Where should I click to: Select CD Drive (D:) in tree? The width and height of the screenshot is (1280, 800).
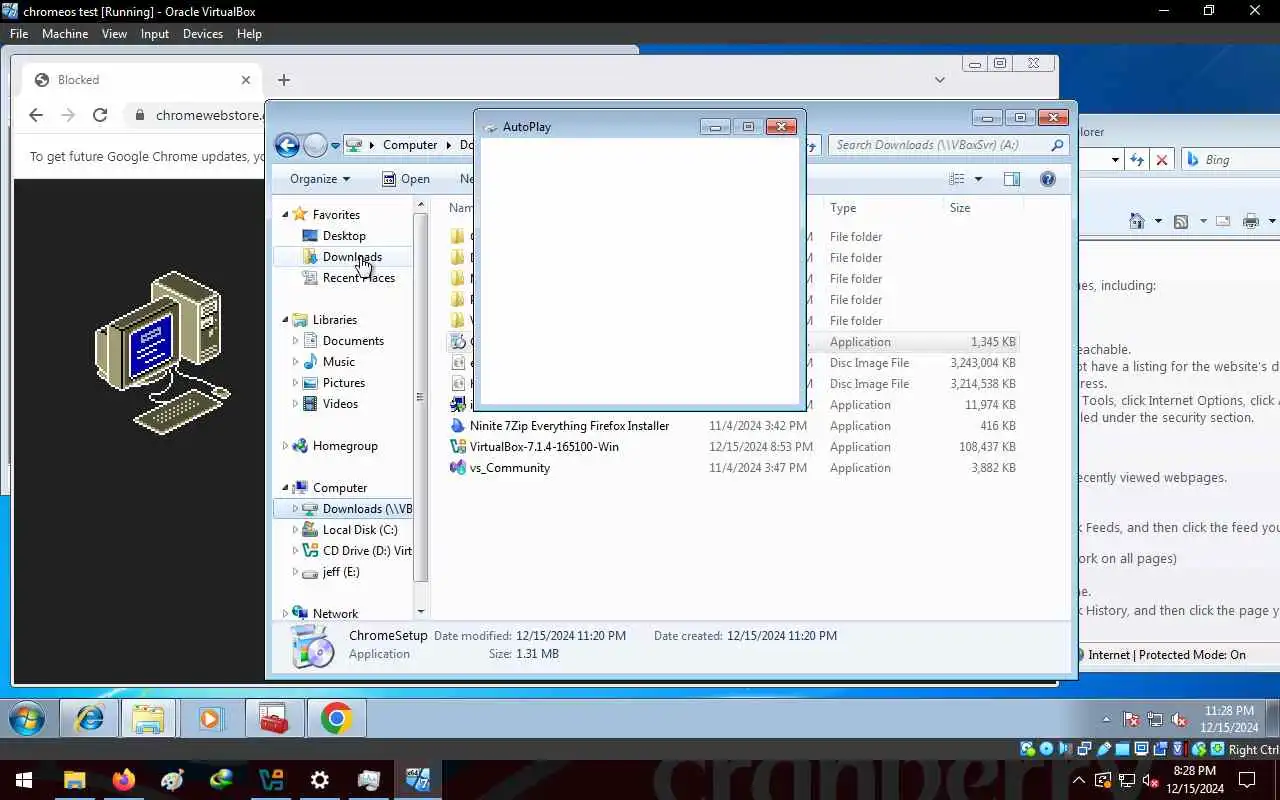point(367,551)
